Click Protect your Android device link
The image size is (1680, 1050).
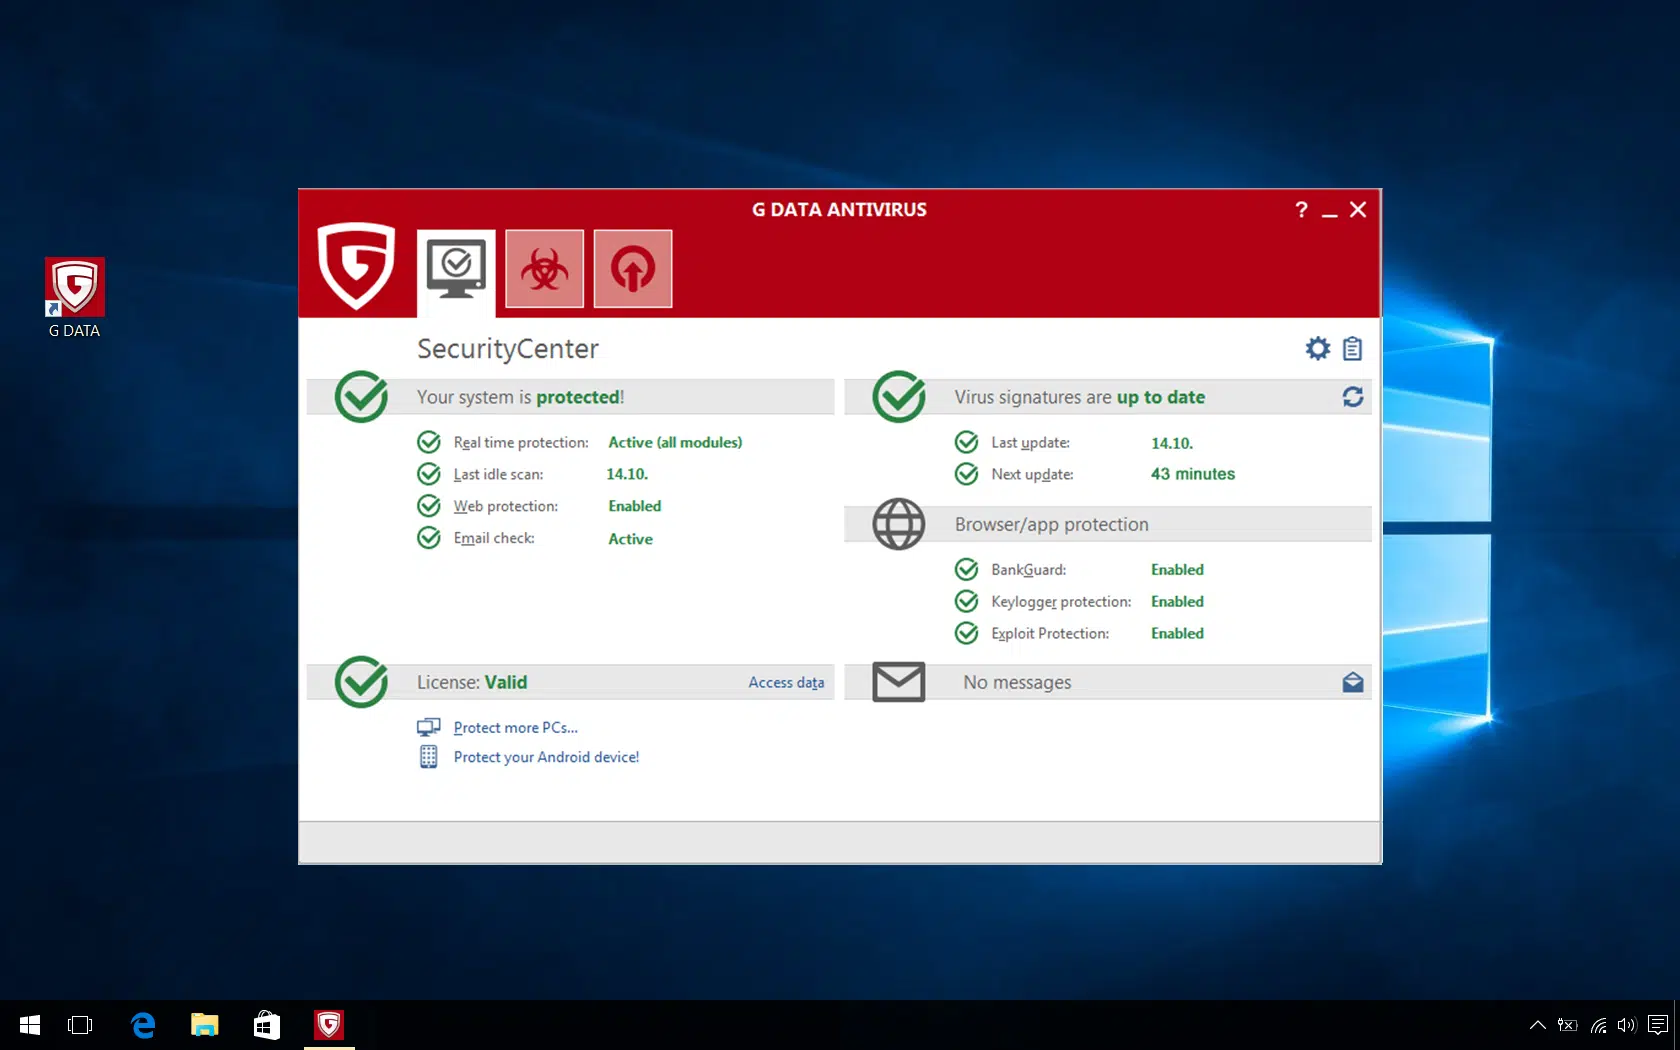[546, 757]
